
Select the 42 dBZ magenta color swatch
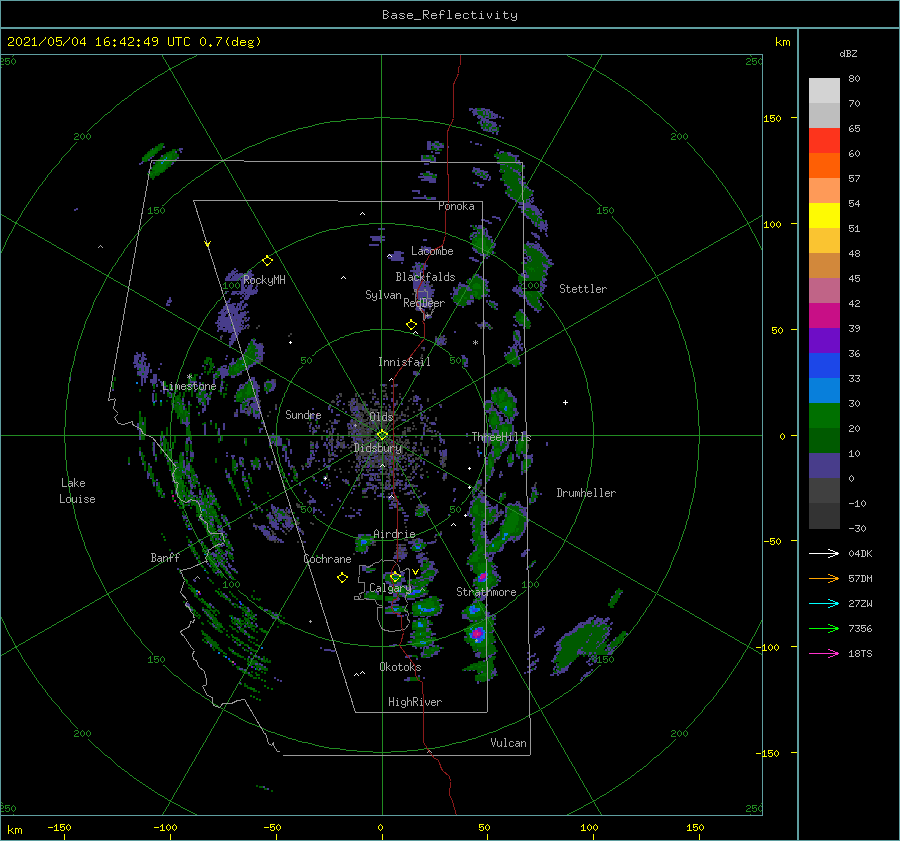click(x=824, y=315)
